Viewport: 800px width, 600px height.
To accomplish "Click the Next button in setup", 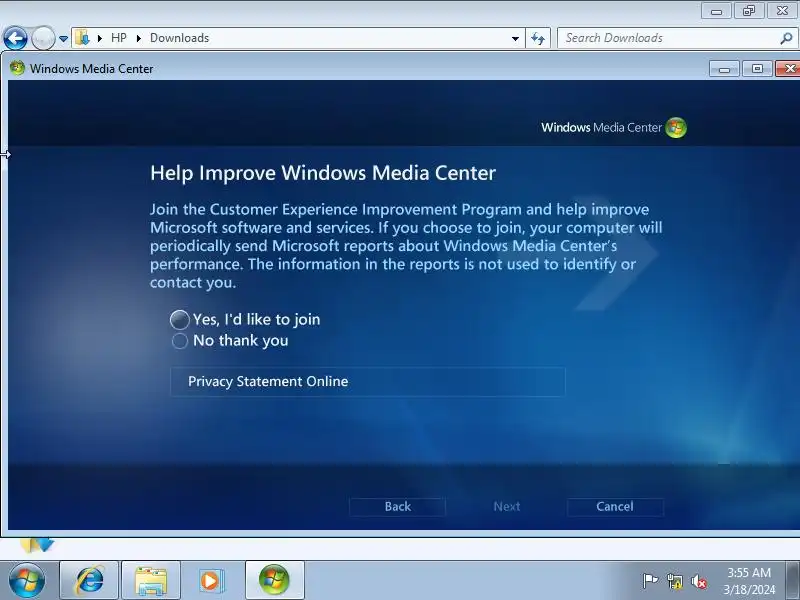I will pyautogui.click(x=507, y=507).
